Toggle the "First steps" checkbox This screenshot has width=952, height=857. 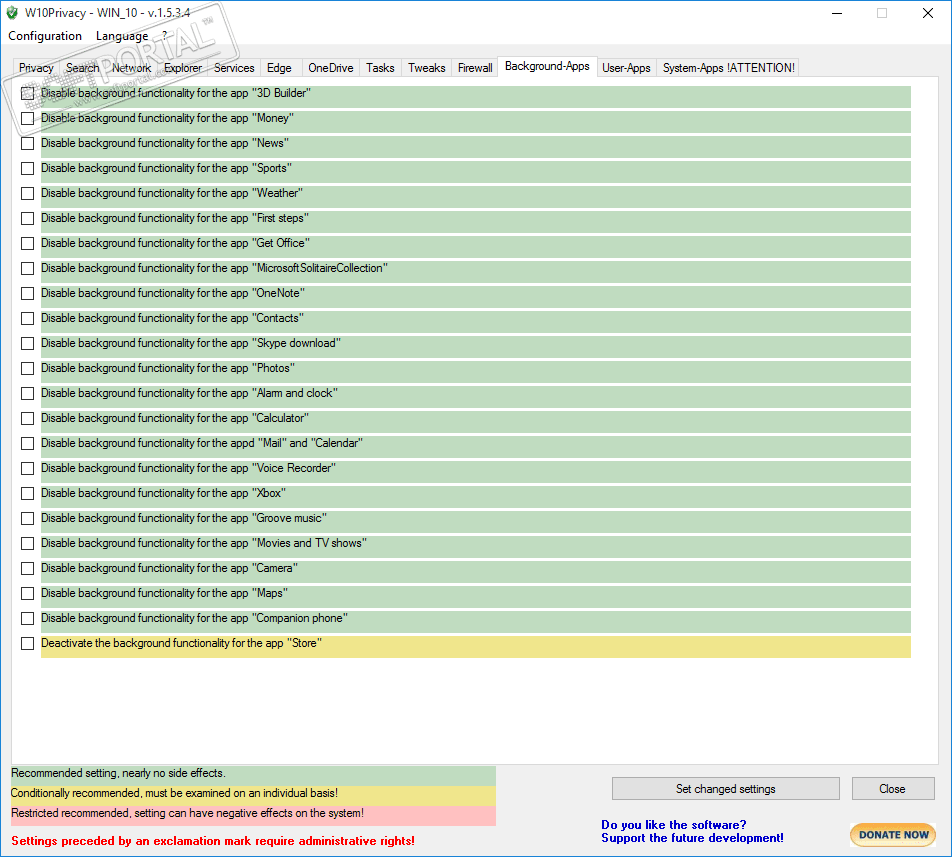27,218
